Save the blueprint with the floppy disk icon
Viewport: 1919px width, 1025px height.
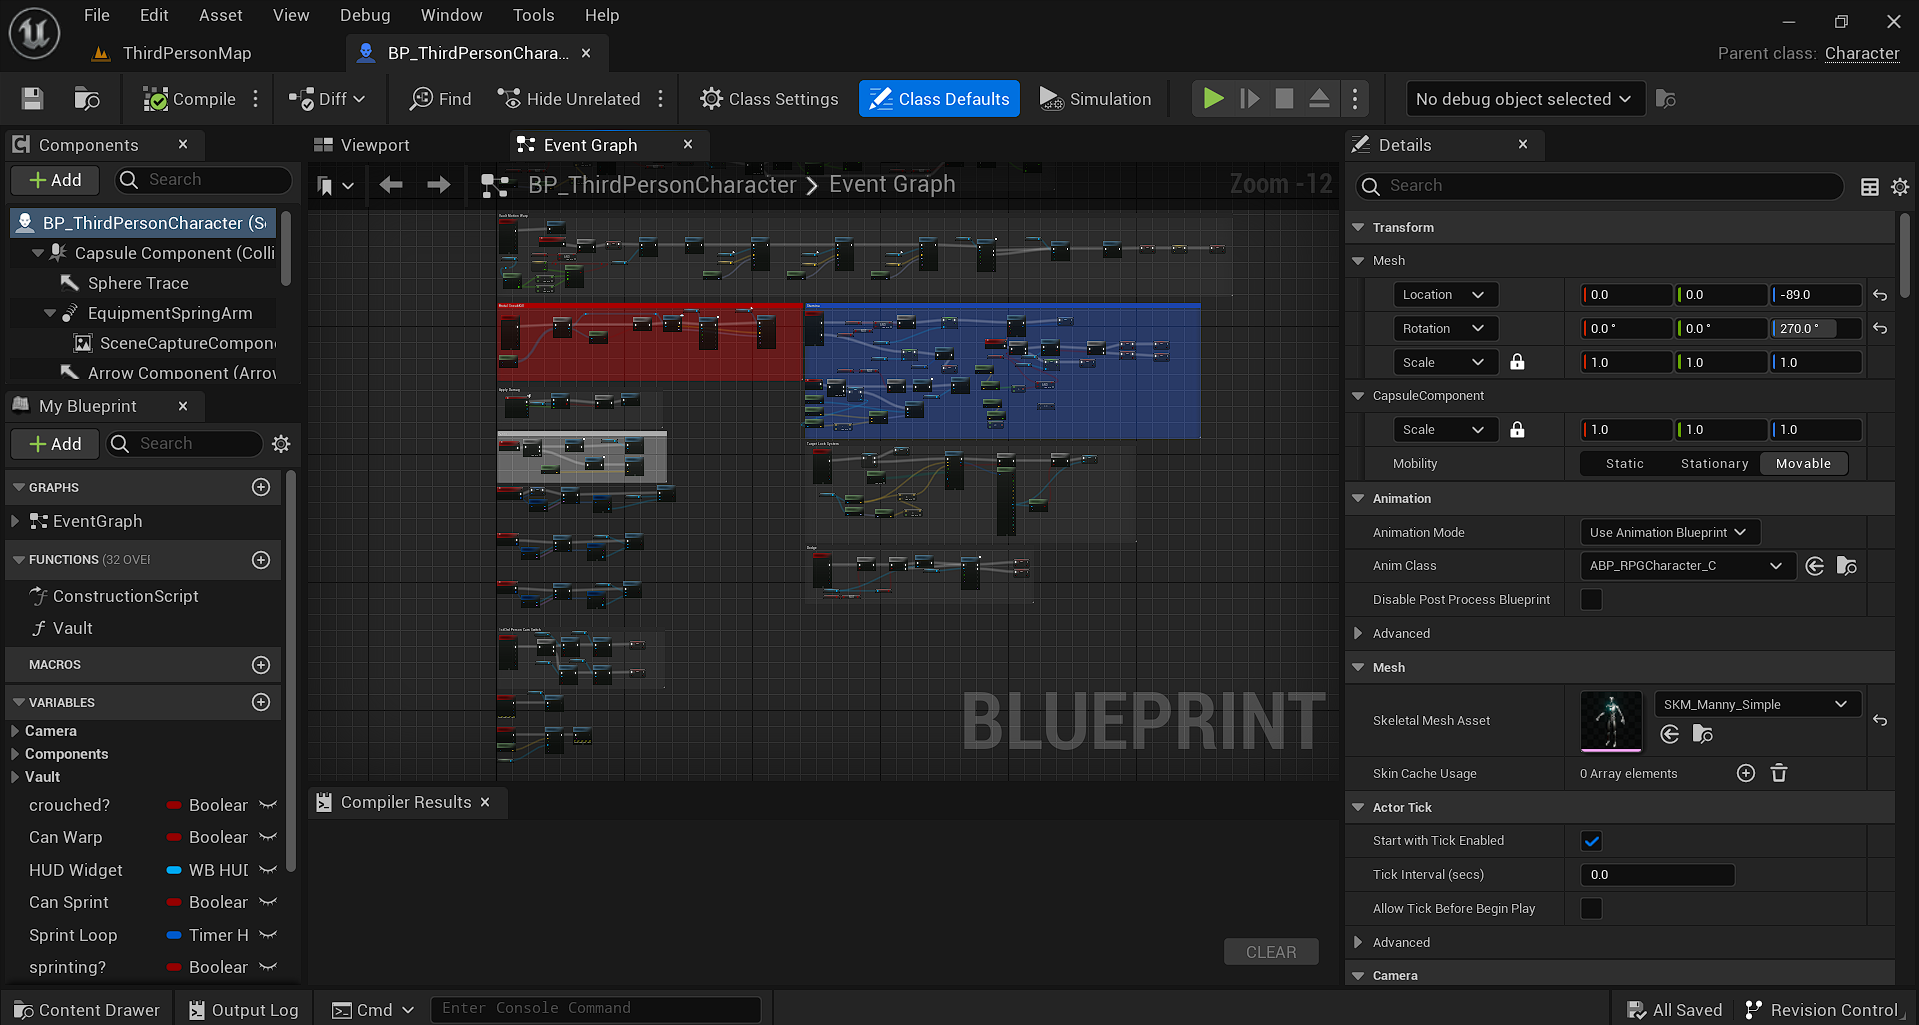32,99
